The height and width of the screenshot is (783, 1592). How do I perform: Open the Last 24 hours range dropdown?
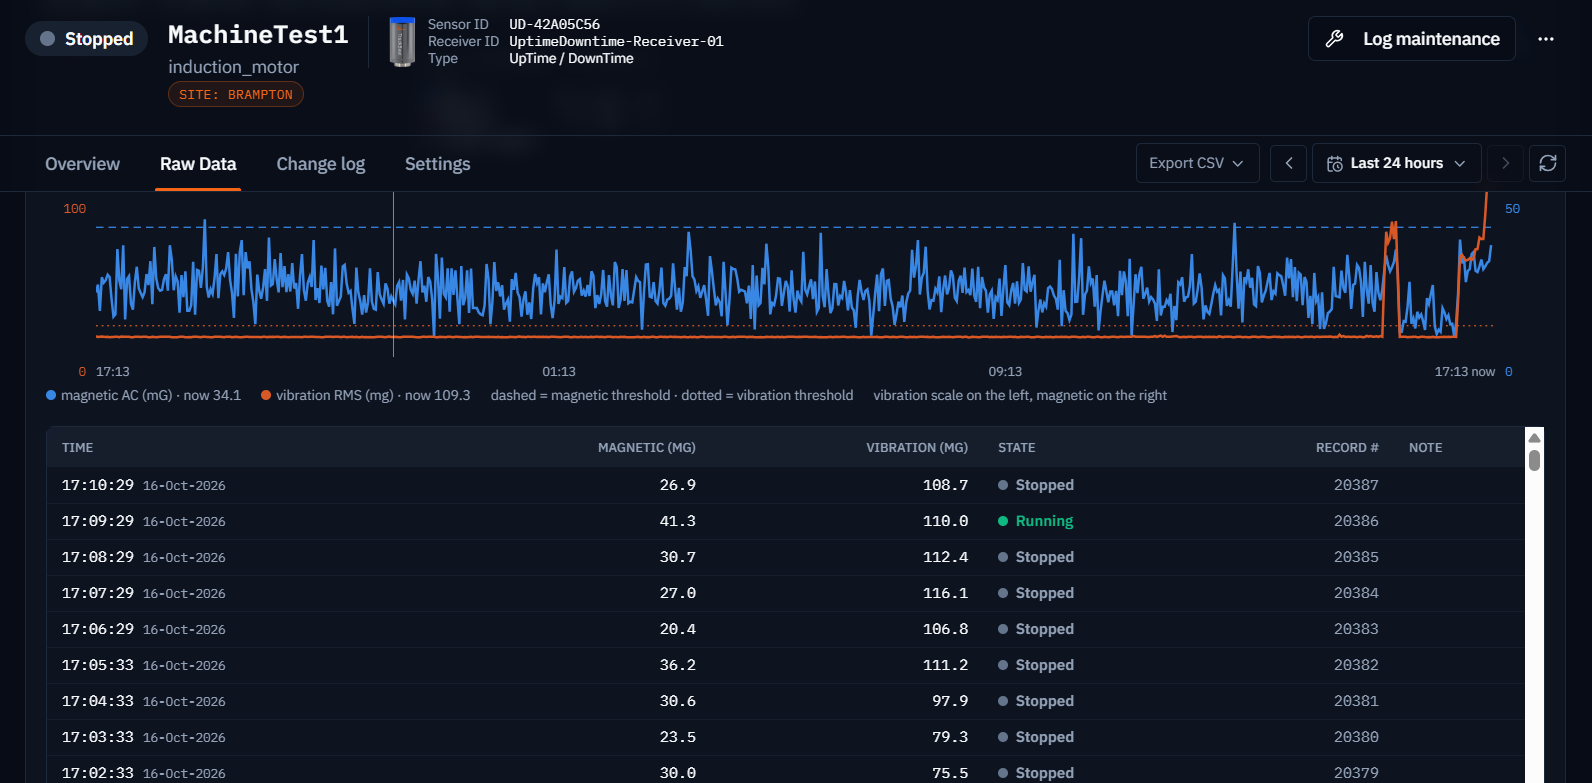pyautogui.click(x=1397, y=163)
